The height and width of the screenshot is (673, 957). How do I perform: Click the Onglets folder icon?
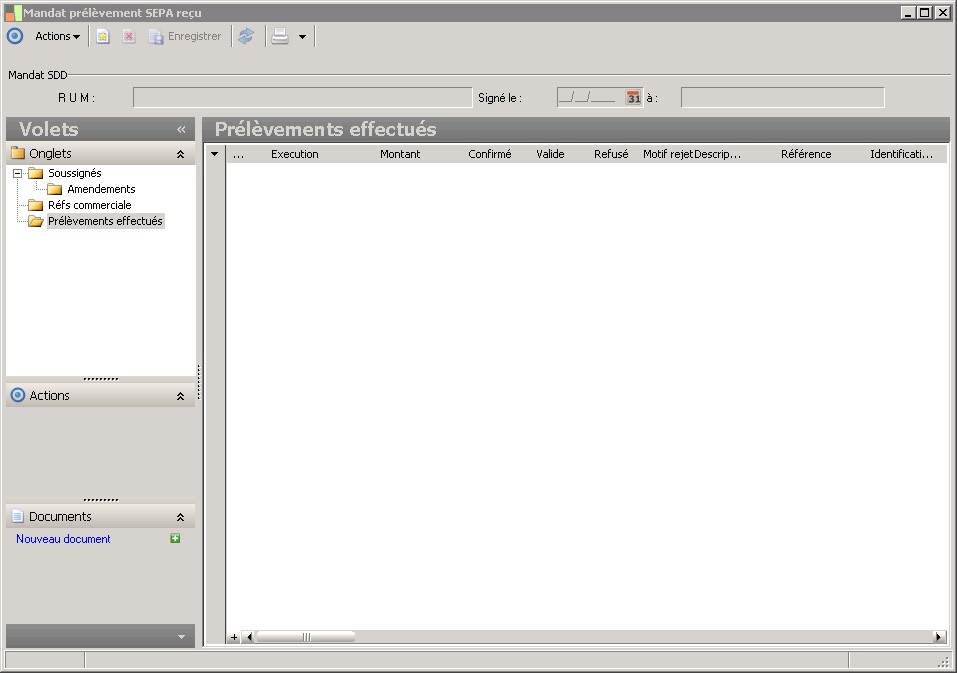tap(18, 153)
